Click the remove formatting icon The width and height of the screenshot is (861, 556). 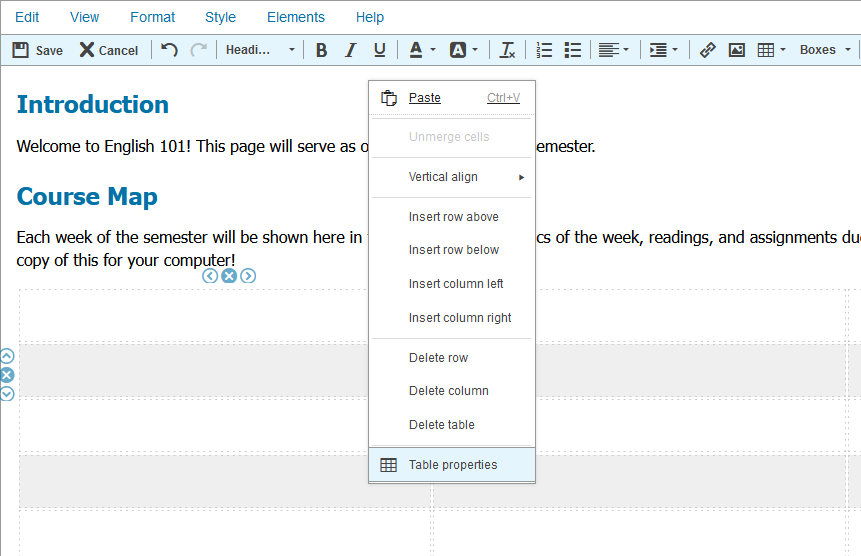point(508,50)
